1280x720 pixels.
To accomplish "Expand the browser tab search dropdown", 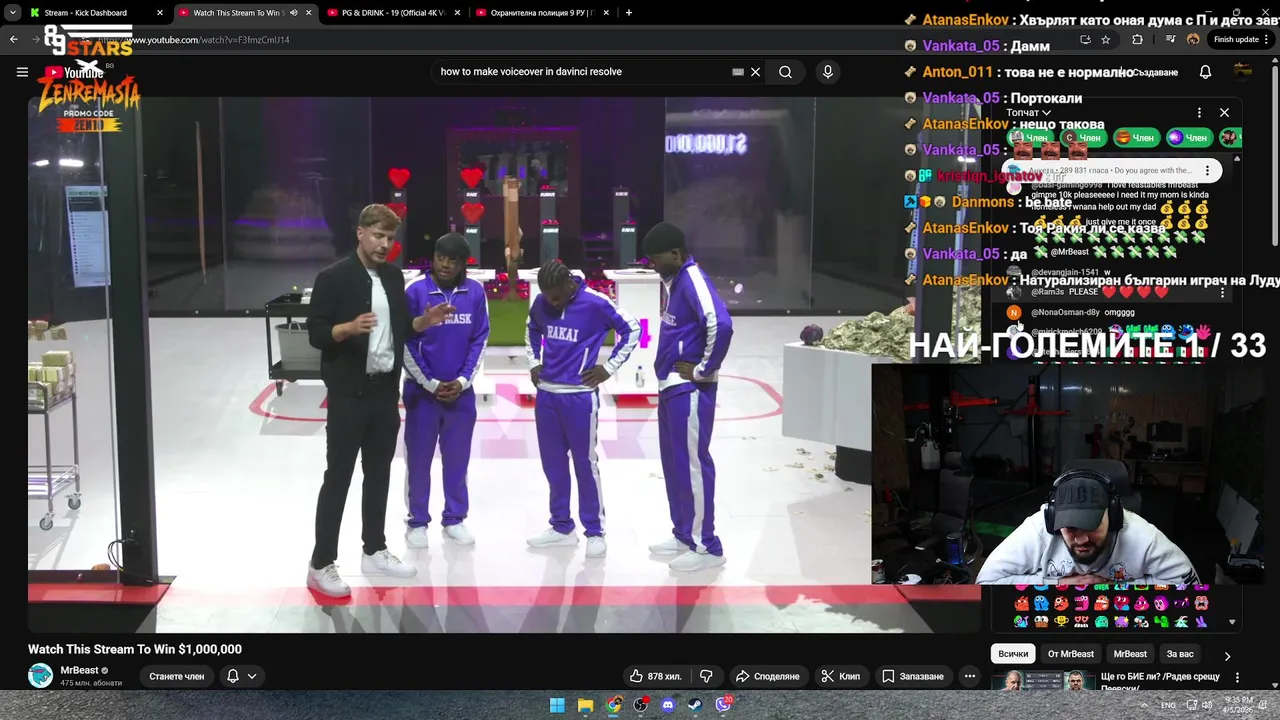I will click(12, 13).
